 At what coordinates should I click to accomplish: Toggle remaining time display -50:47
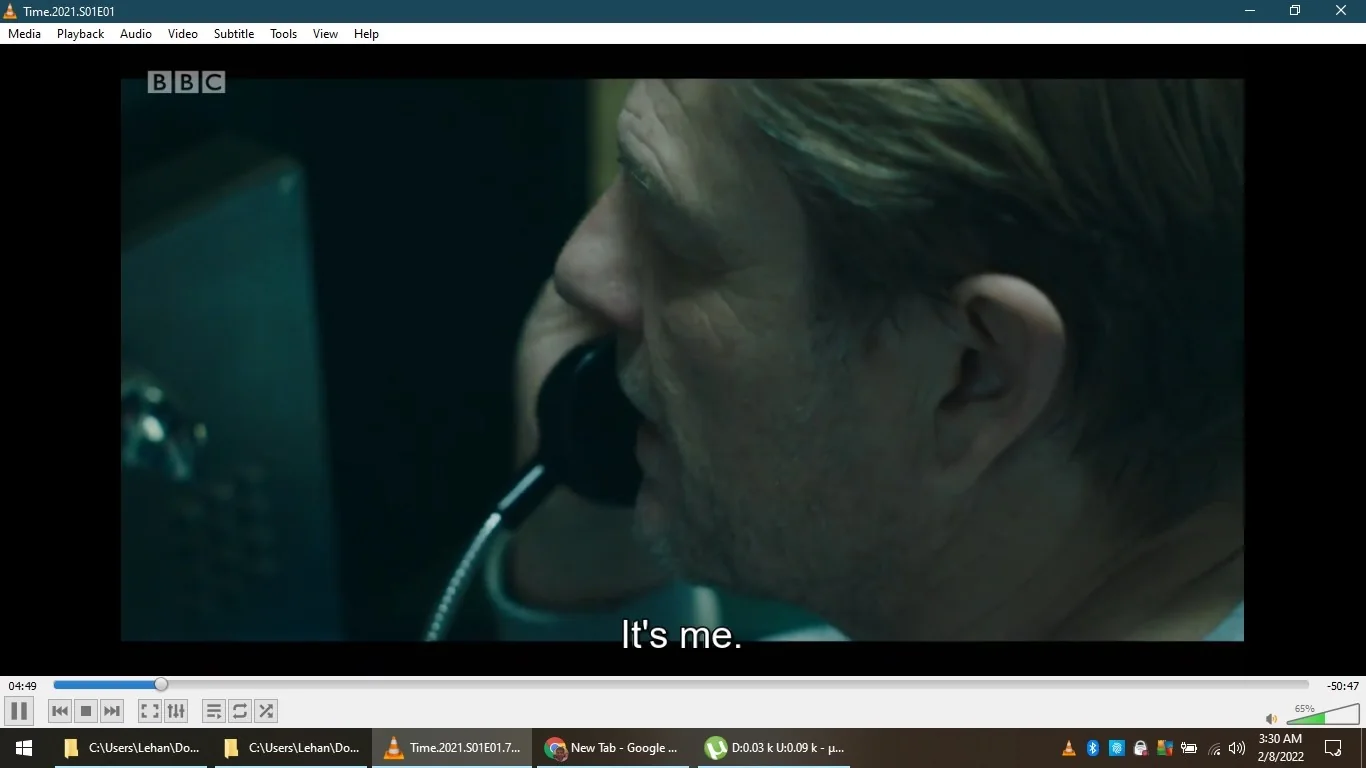point(1343,686)
